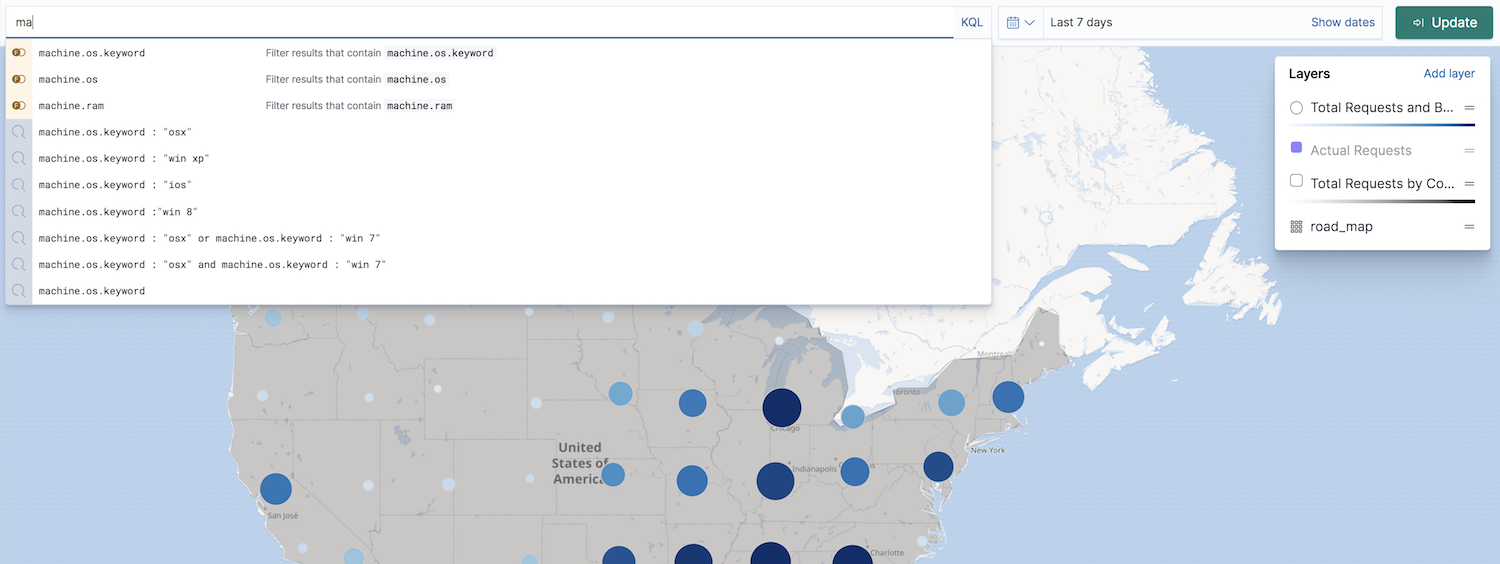Click the calendar icon in date picker

[x=1013, y=23]
